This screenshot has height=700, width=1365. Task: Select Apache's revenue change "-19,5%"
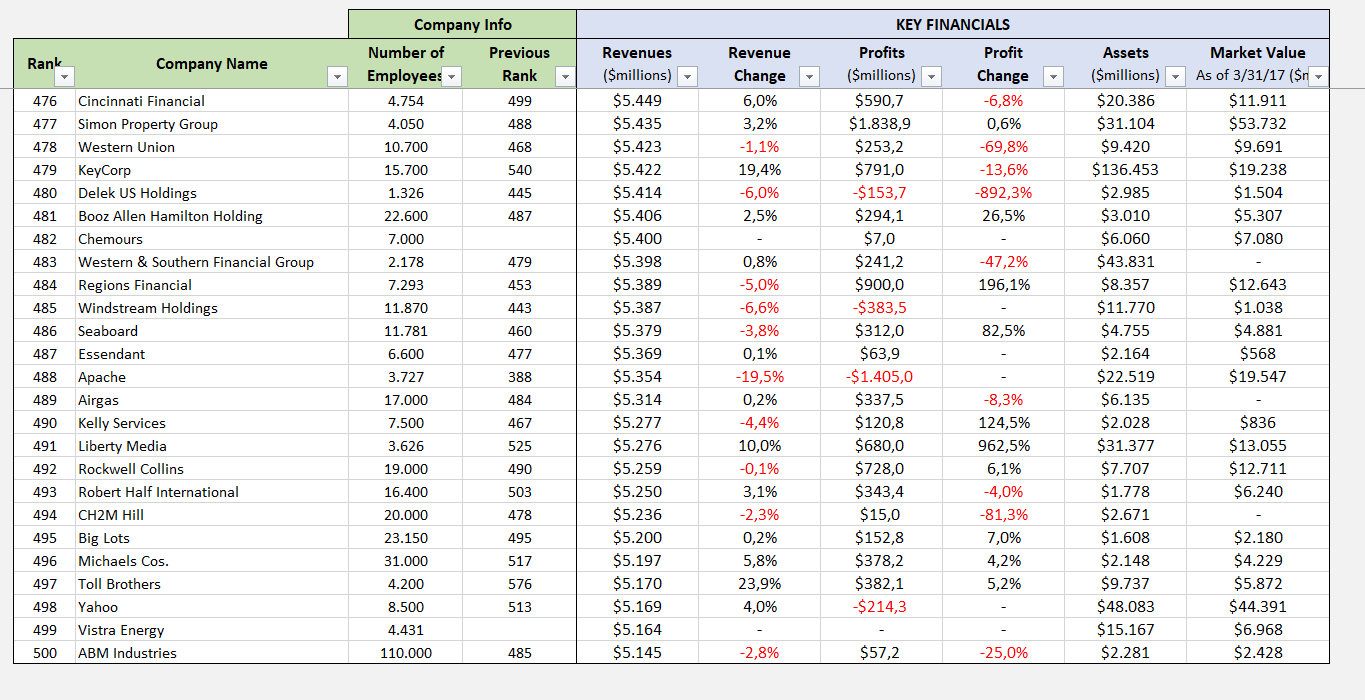pos(759,377)
